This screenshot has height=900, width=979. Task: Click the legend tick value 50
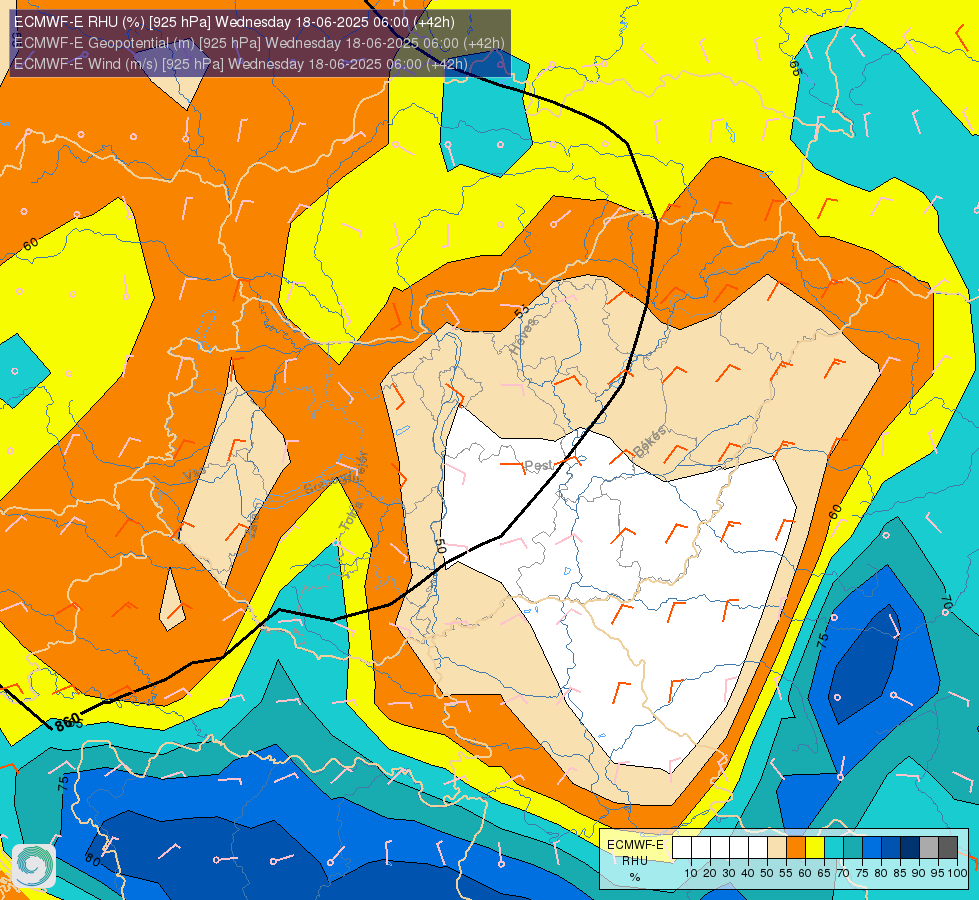(767, 873)
